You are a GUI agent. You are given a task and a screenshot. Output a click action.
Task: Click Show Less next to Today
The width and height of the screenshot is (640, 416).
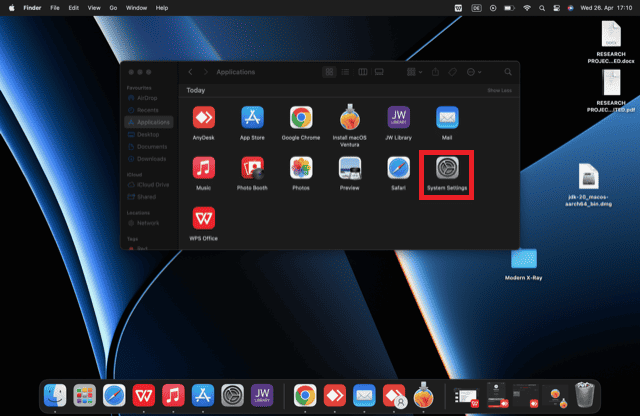pos(499,90)
